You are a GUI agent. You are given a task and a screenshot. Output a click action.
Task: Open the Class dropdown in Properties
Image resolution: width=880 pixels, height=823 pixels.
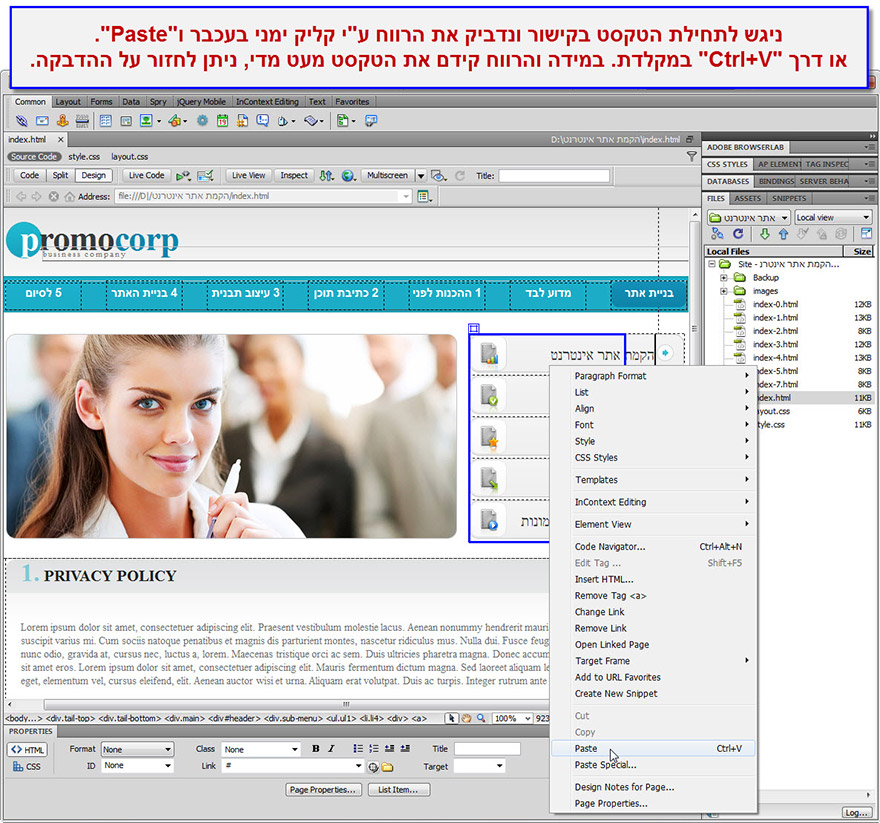click(262, 749)
